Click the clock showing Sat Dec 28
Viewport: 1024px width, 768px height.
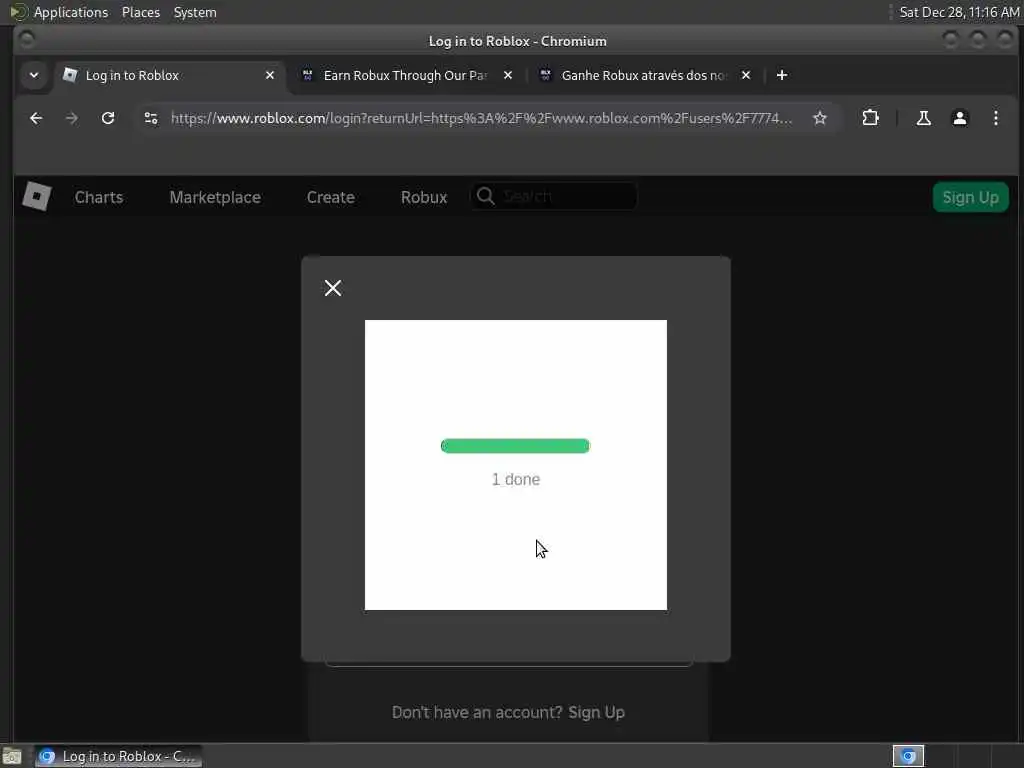pos(959,12)
